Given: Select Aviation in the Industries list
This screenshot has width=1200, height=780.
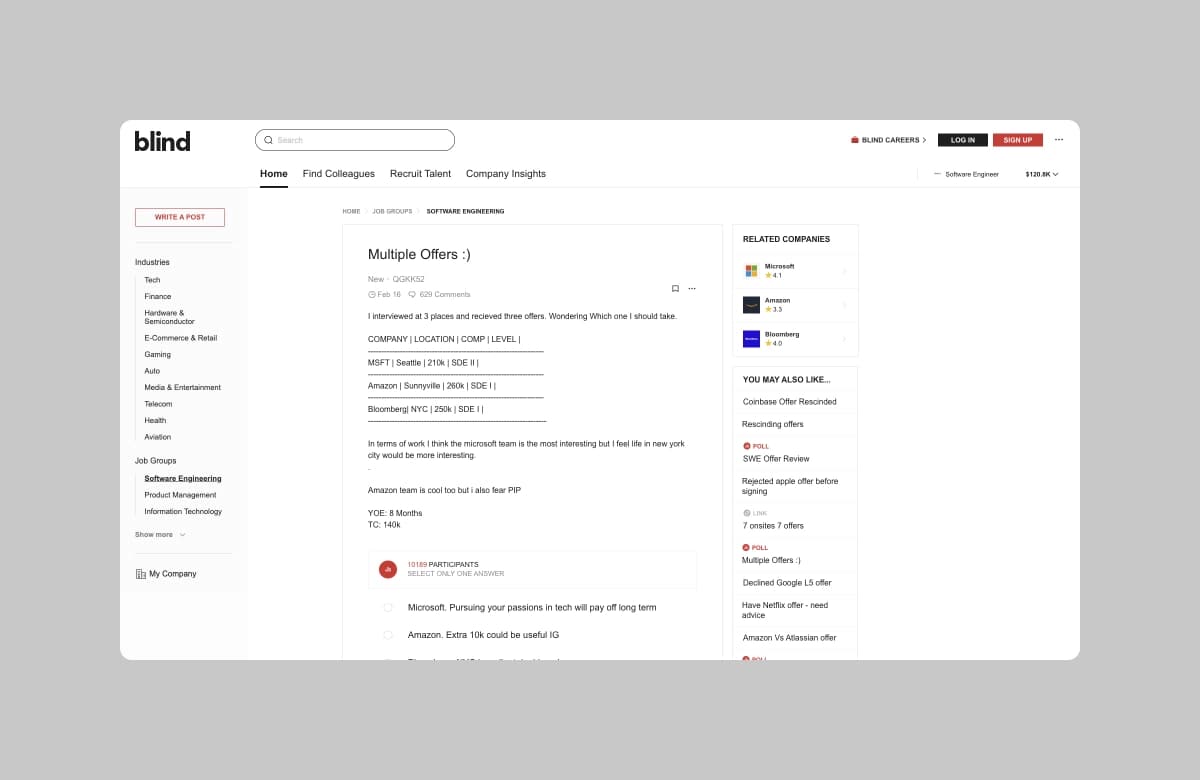Looking at the screenshot, I should pyautogui.click(x=158, y=437).
